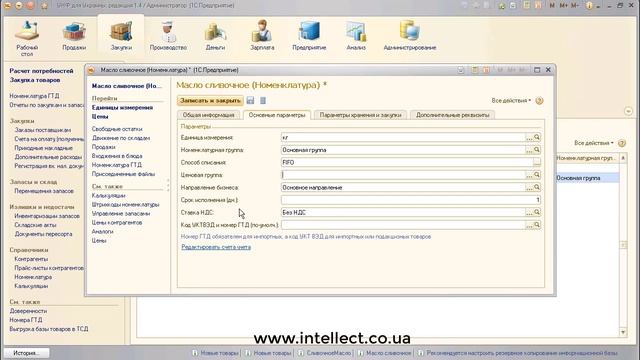Open Все действия menu in background list window
The width and height of the screenshot is (640, 360).
pos(593,143)
